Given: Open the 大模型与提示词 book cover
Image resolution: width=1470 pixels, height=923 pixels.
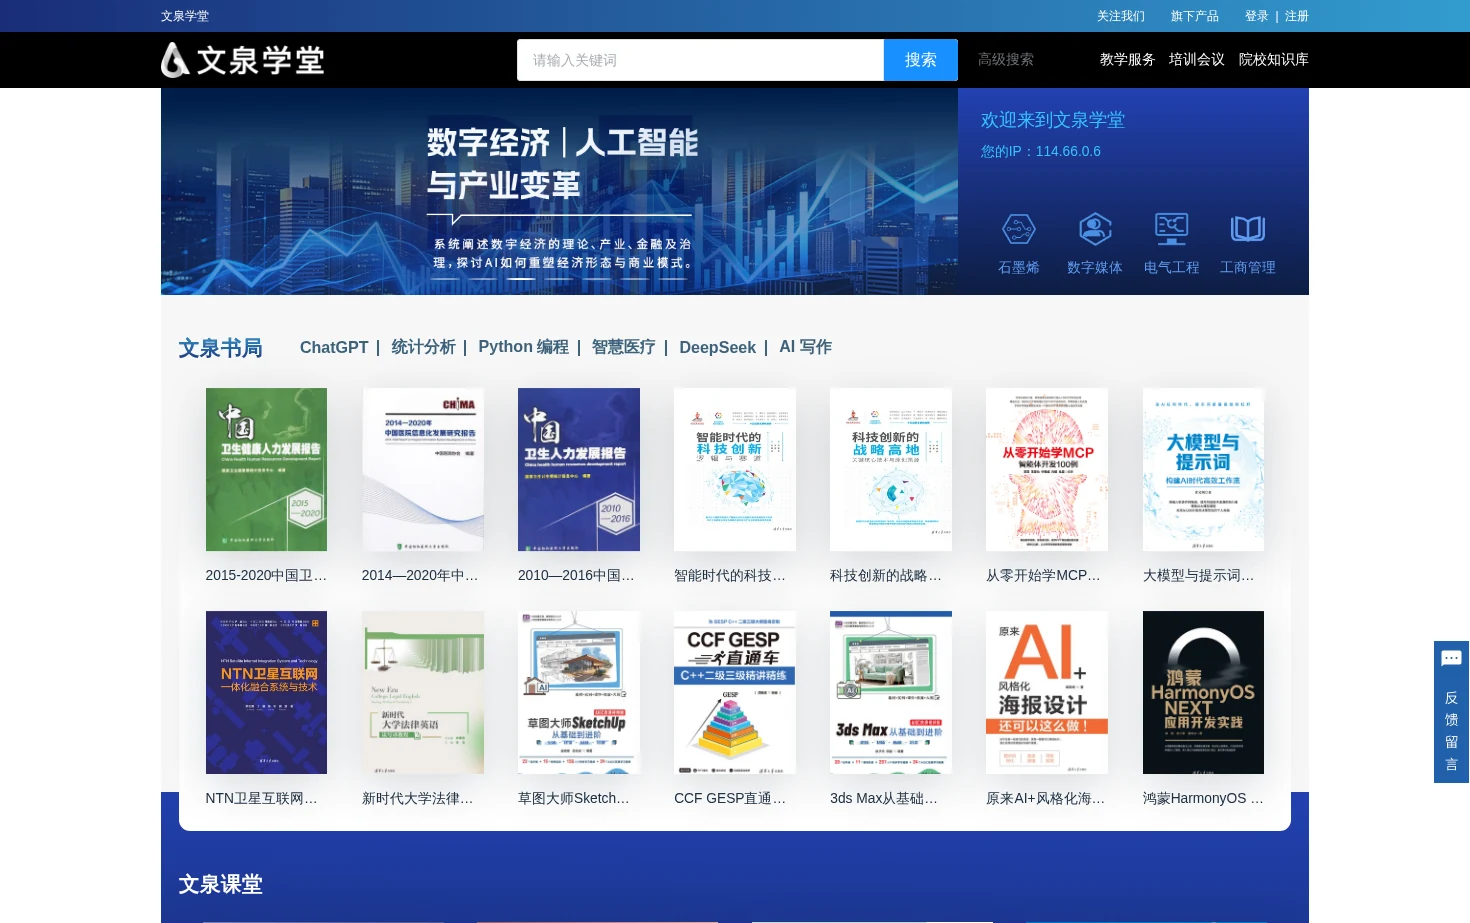Looking at the screenshot, I should click(x=1203, y=469).
